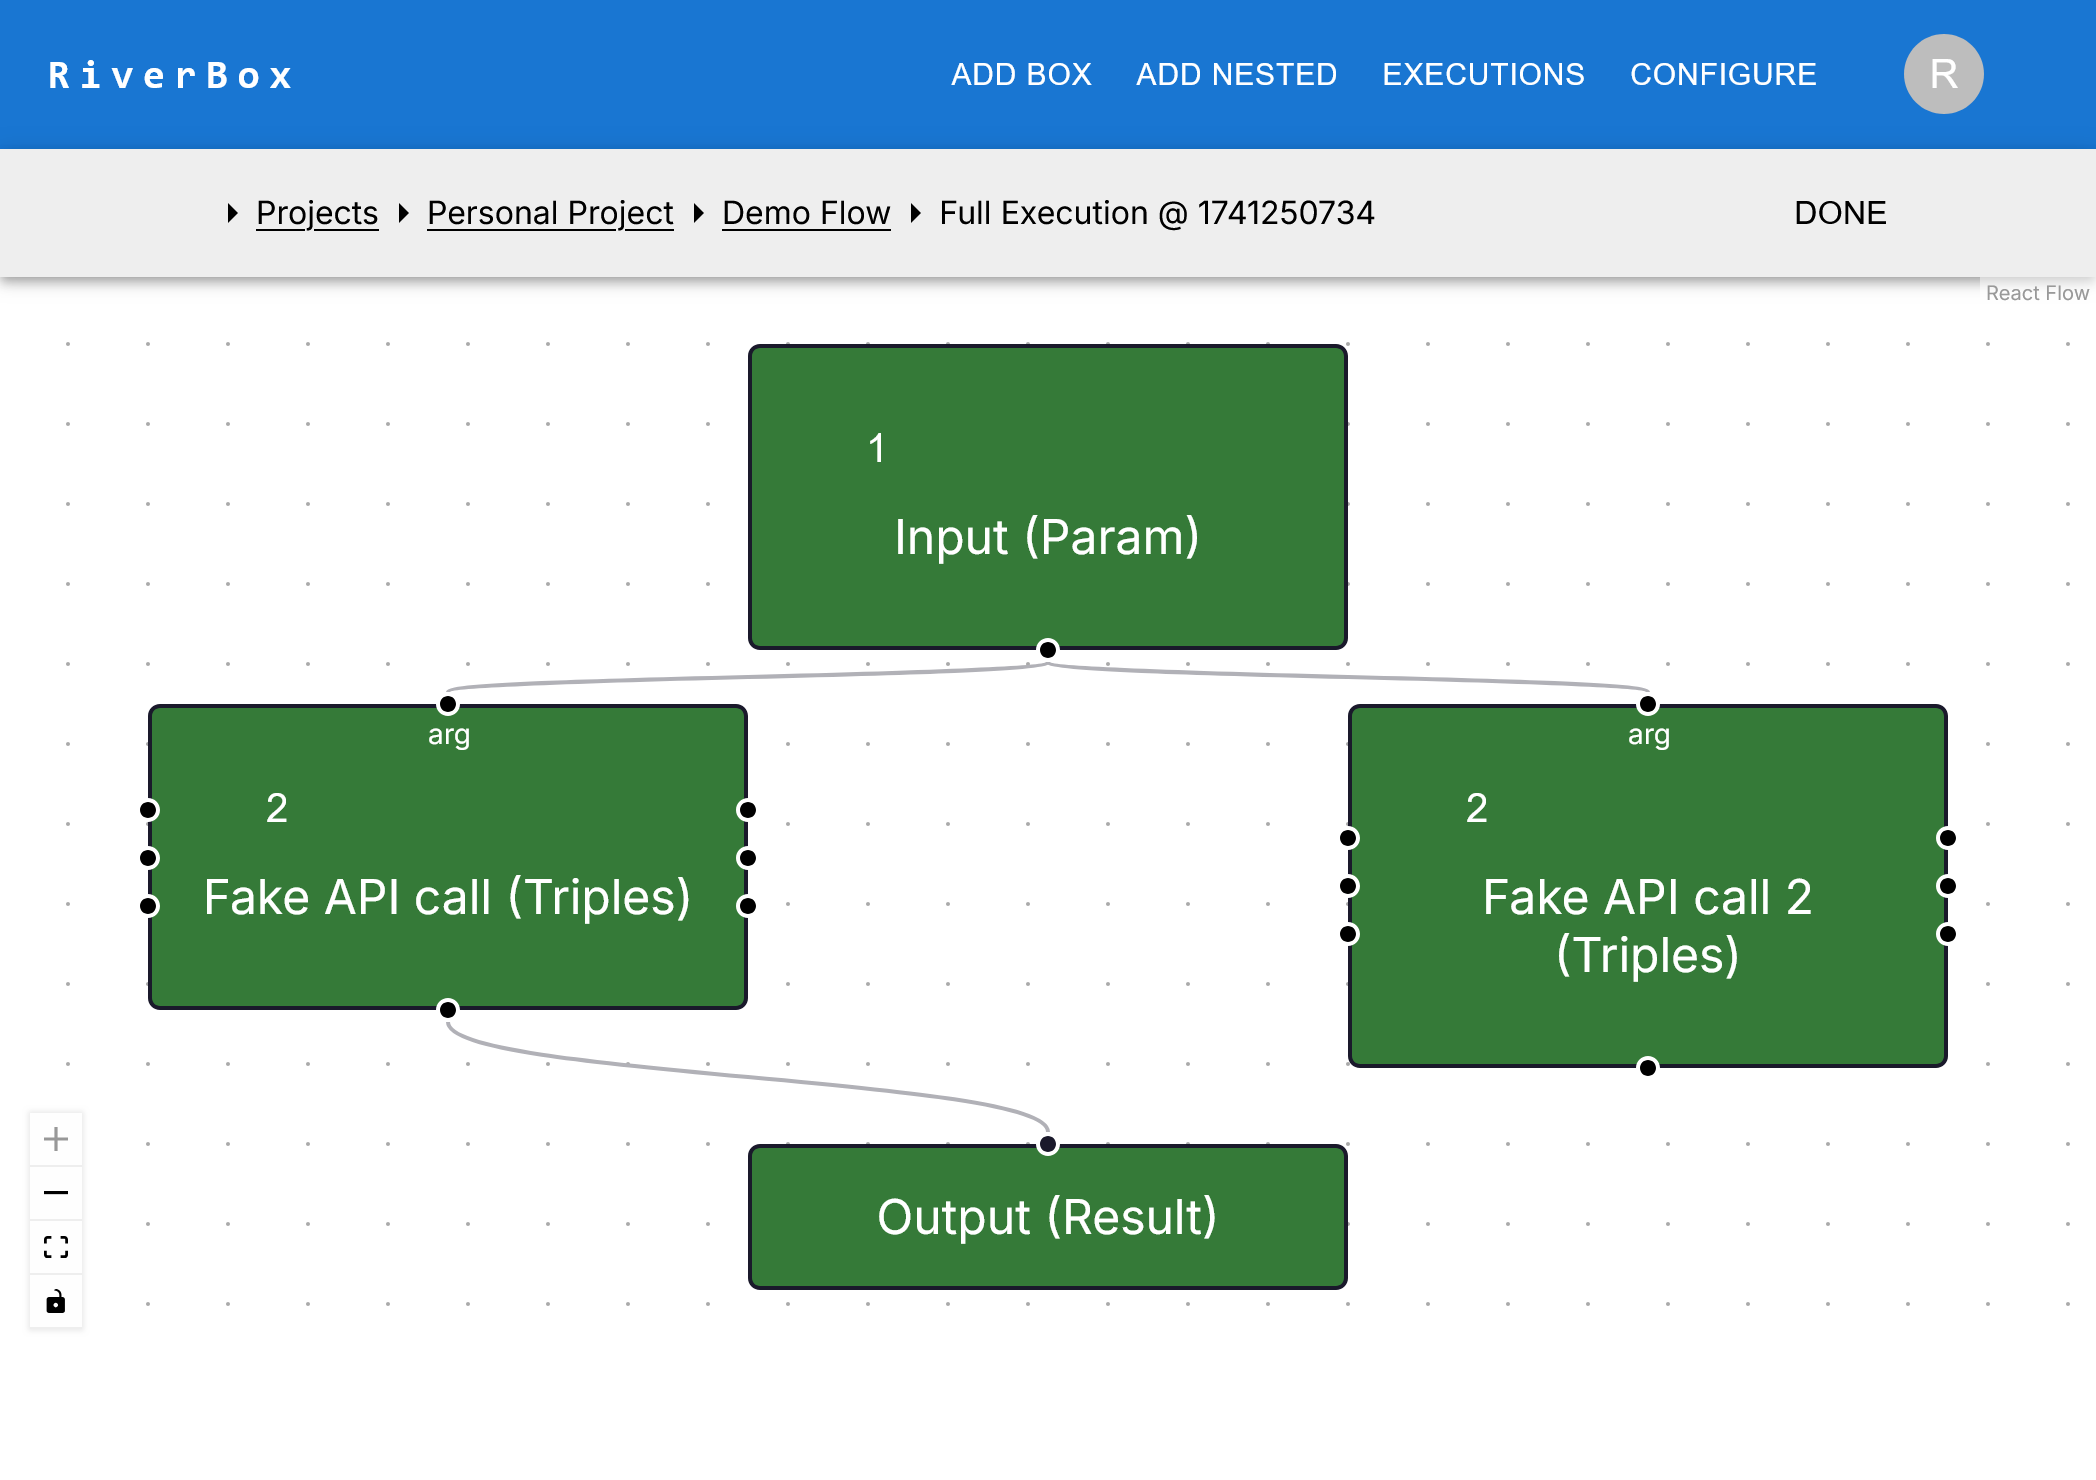Open the ADD BOX menu
This screenshot has width=2096, height=1480.
click(1020, 73)
